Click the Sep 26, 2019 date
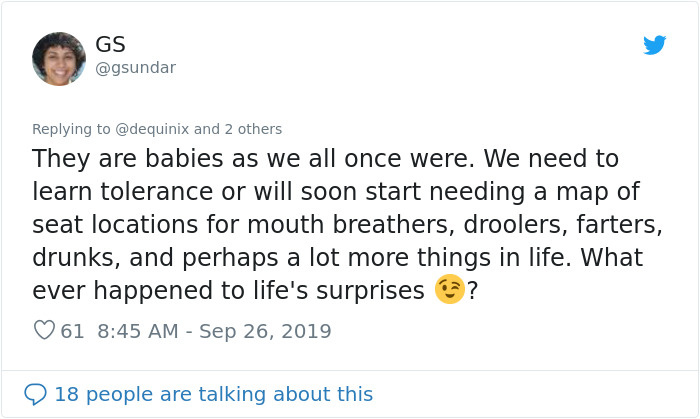 tap(268, 331)
